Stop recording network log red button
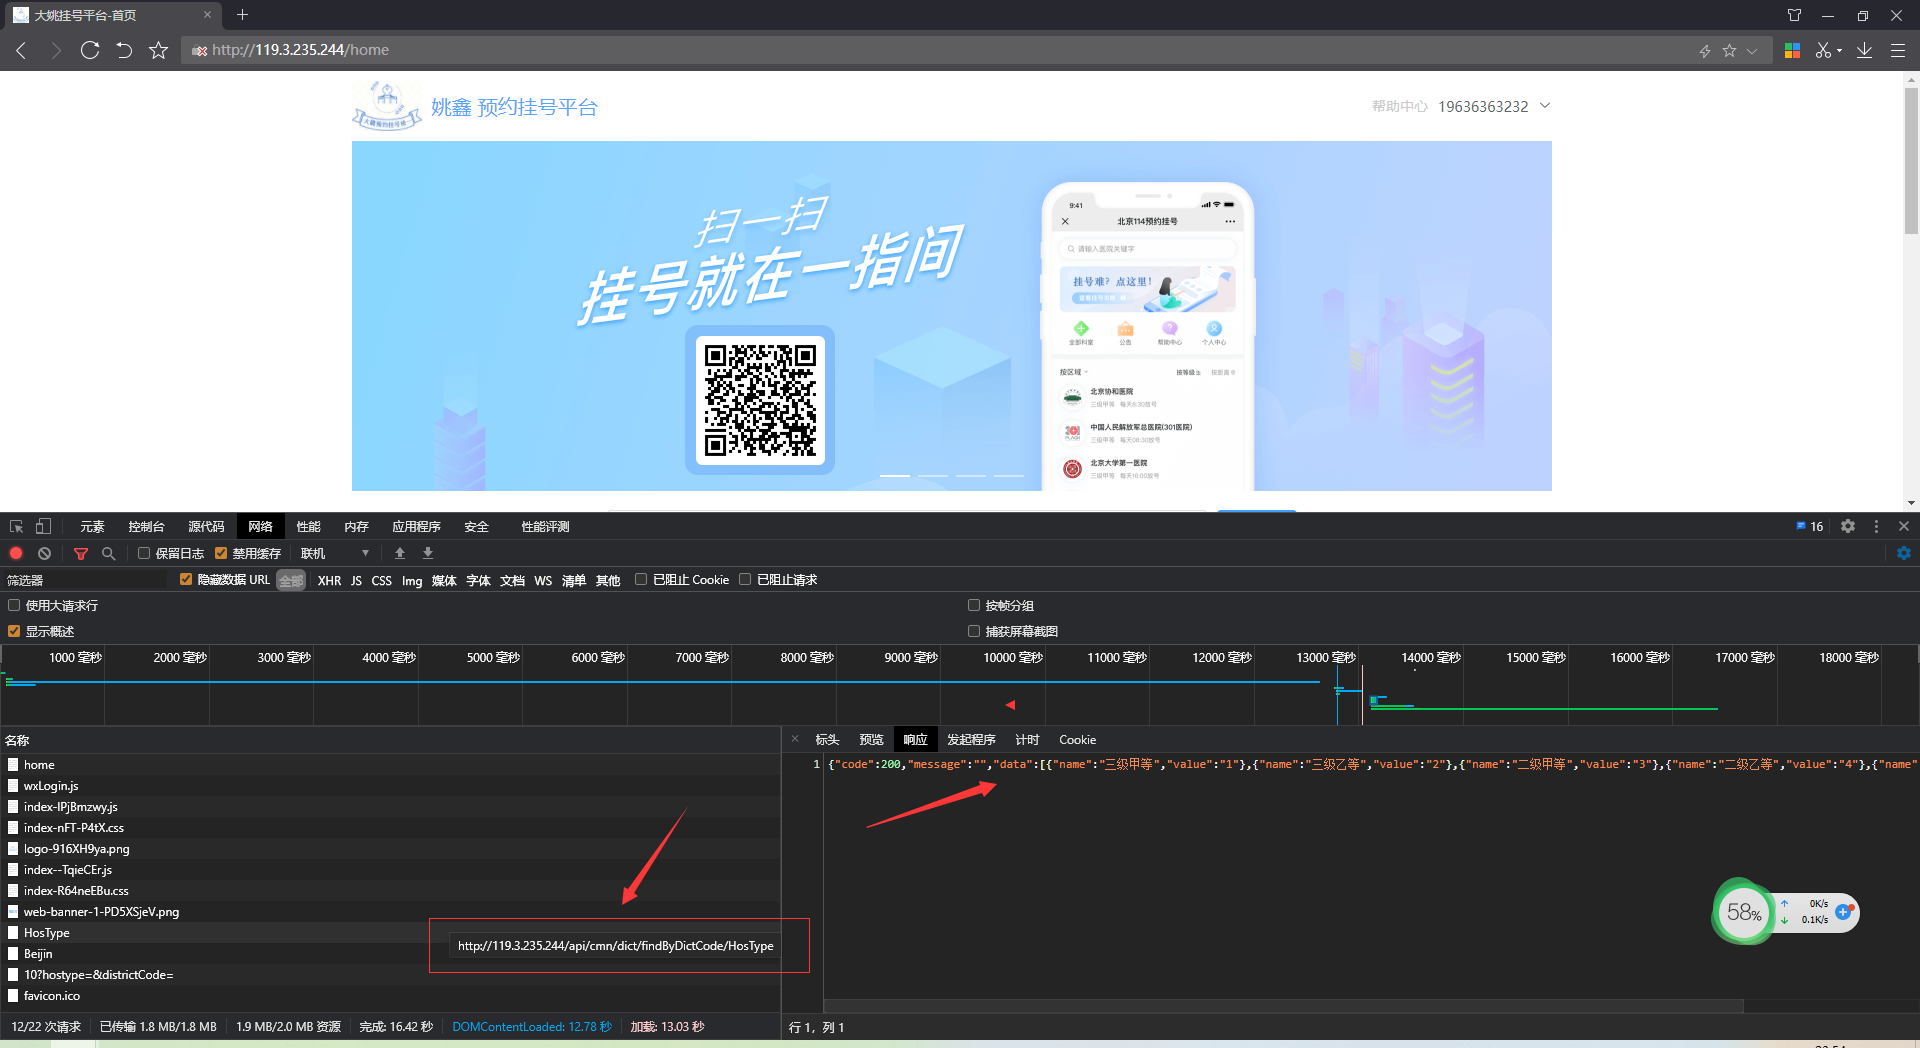Image resolution: width=1920 pixels, height=1048 pixels. tap(16, 553)
